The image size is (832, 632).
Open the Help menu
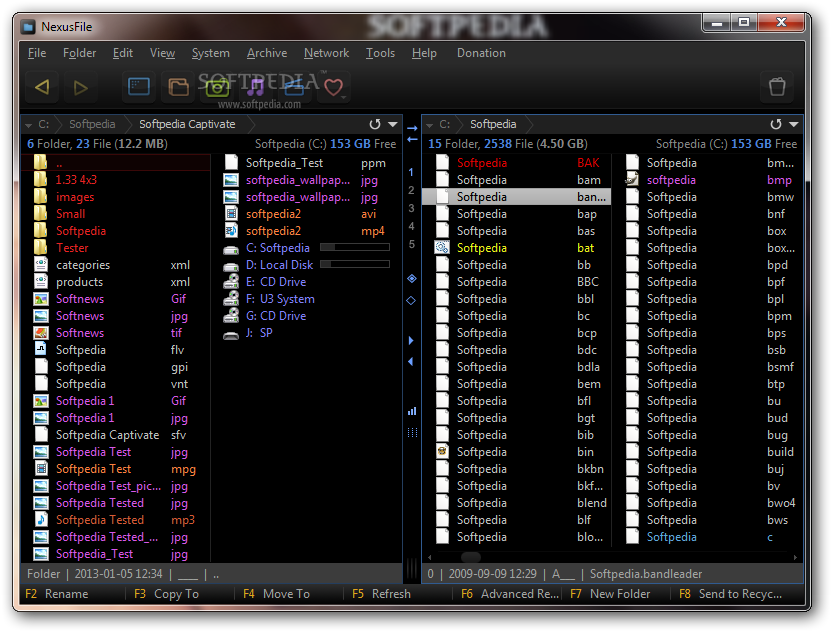[x=424, y=53]
